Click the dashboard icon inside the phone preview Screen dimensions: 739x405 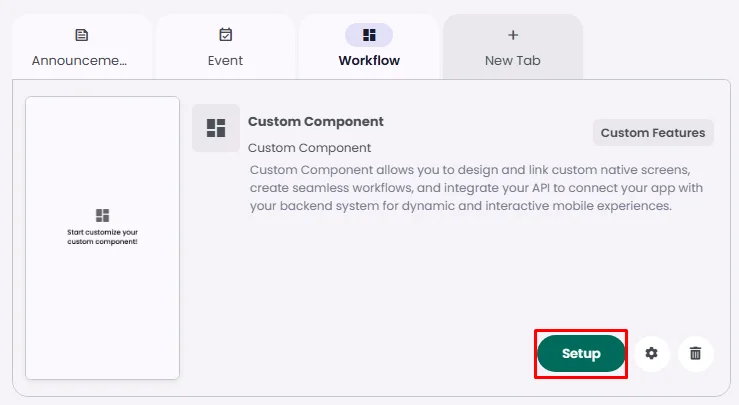(x=102, y=215)
